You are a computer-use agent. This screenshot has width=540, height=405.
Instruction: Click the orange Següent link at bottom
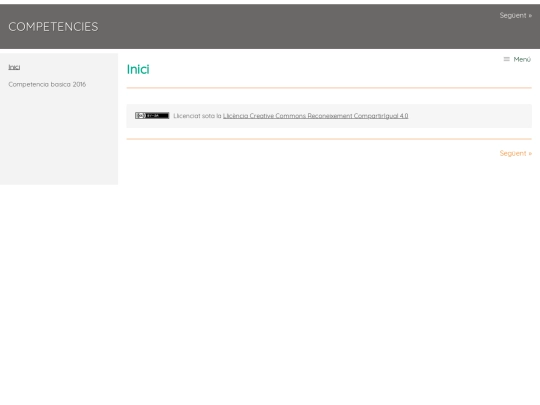(x=516, y=153)
